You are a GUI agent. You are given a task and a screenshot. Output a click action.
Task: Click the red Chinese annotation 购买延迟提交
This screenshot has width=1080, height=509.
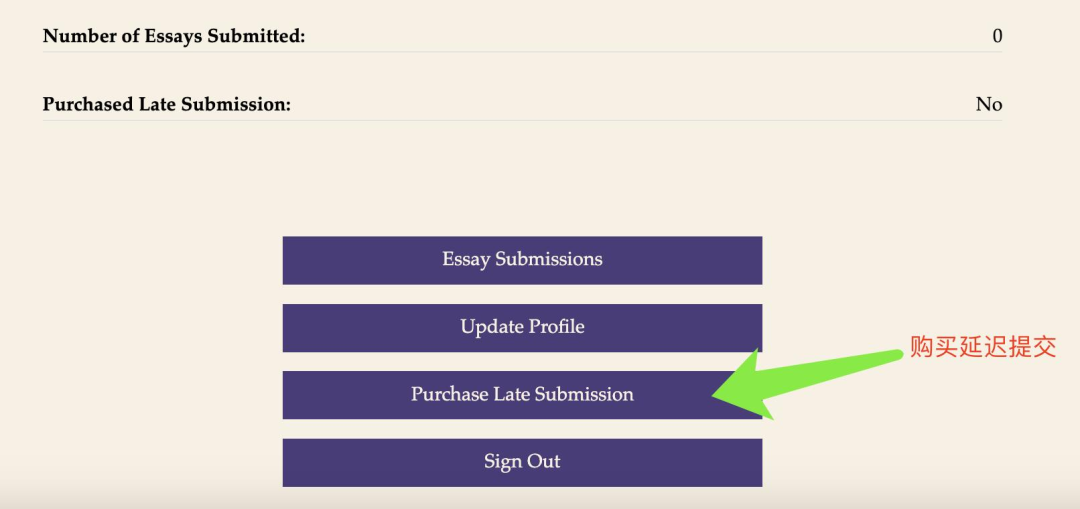pos(983,346)
